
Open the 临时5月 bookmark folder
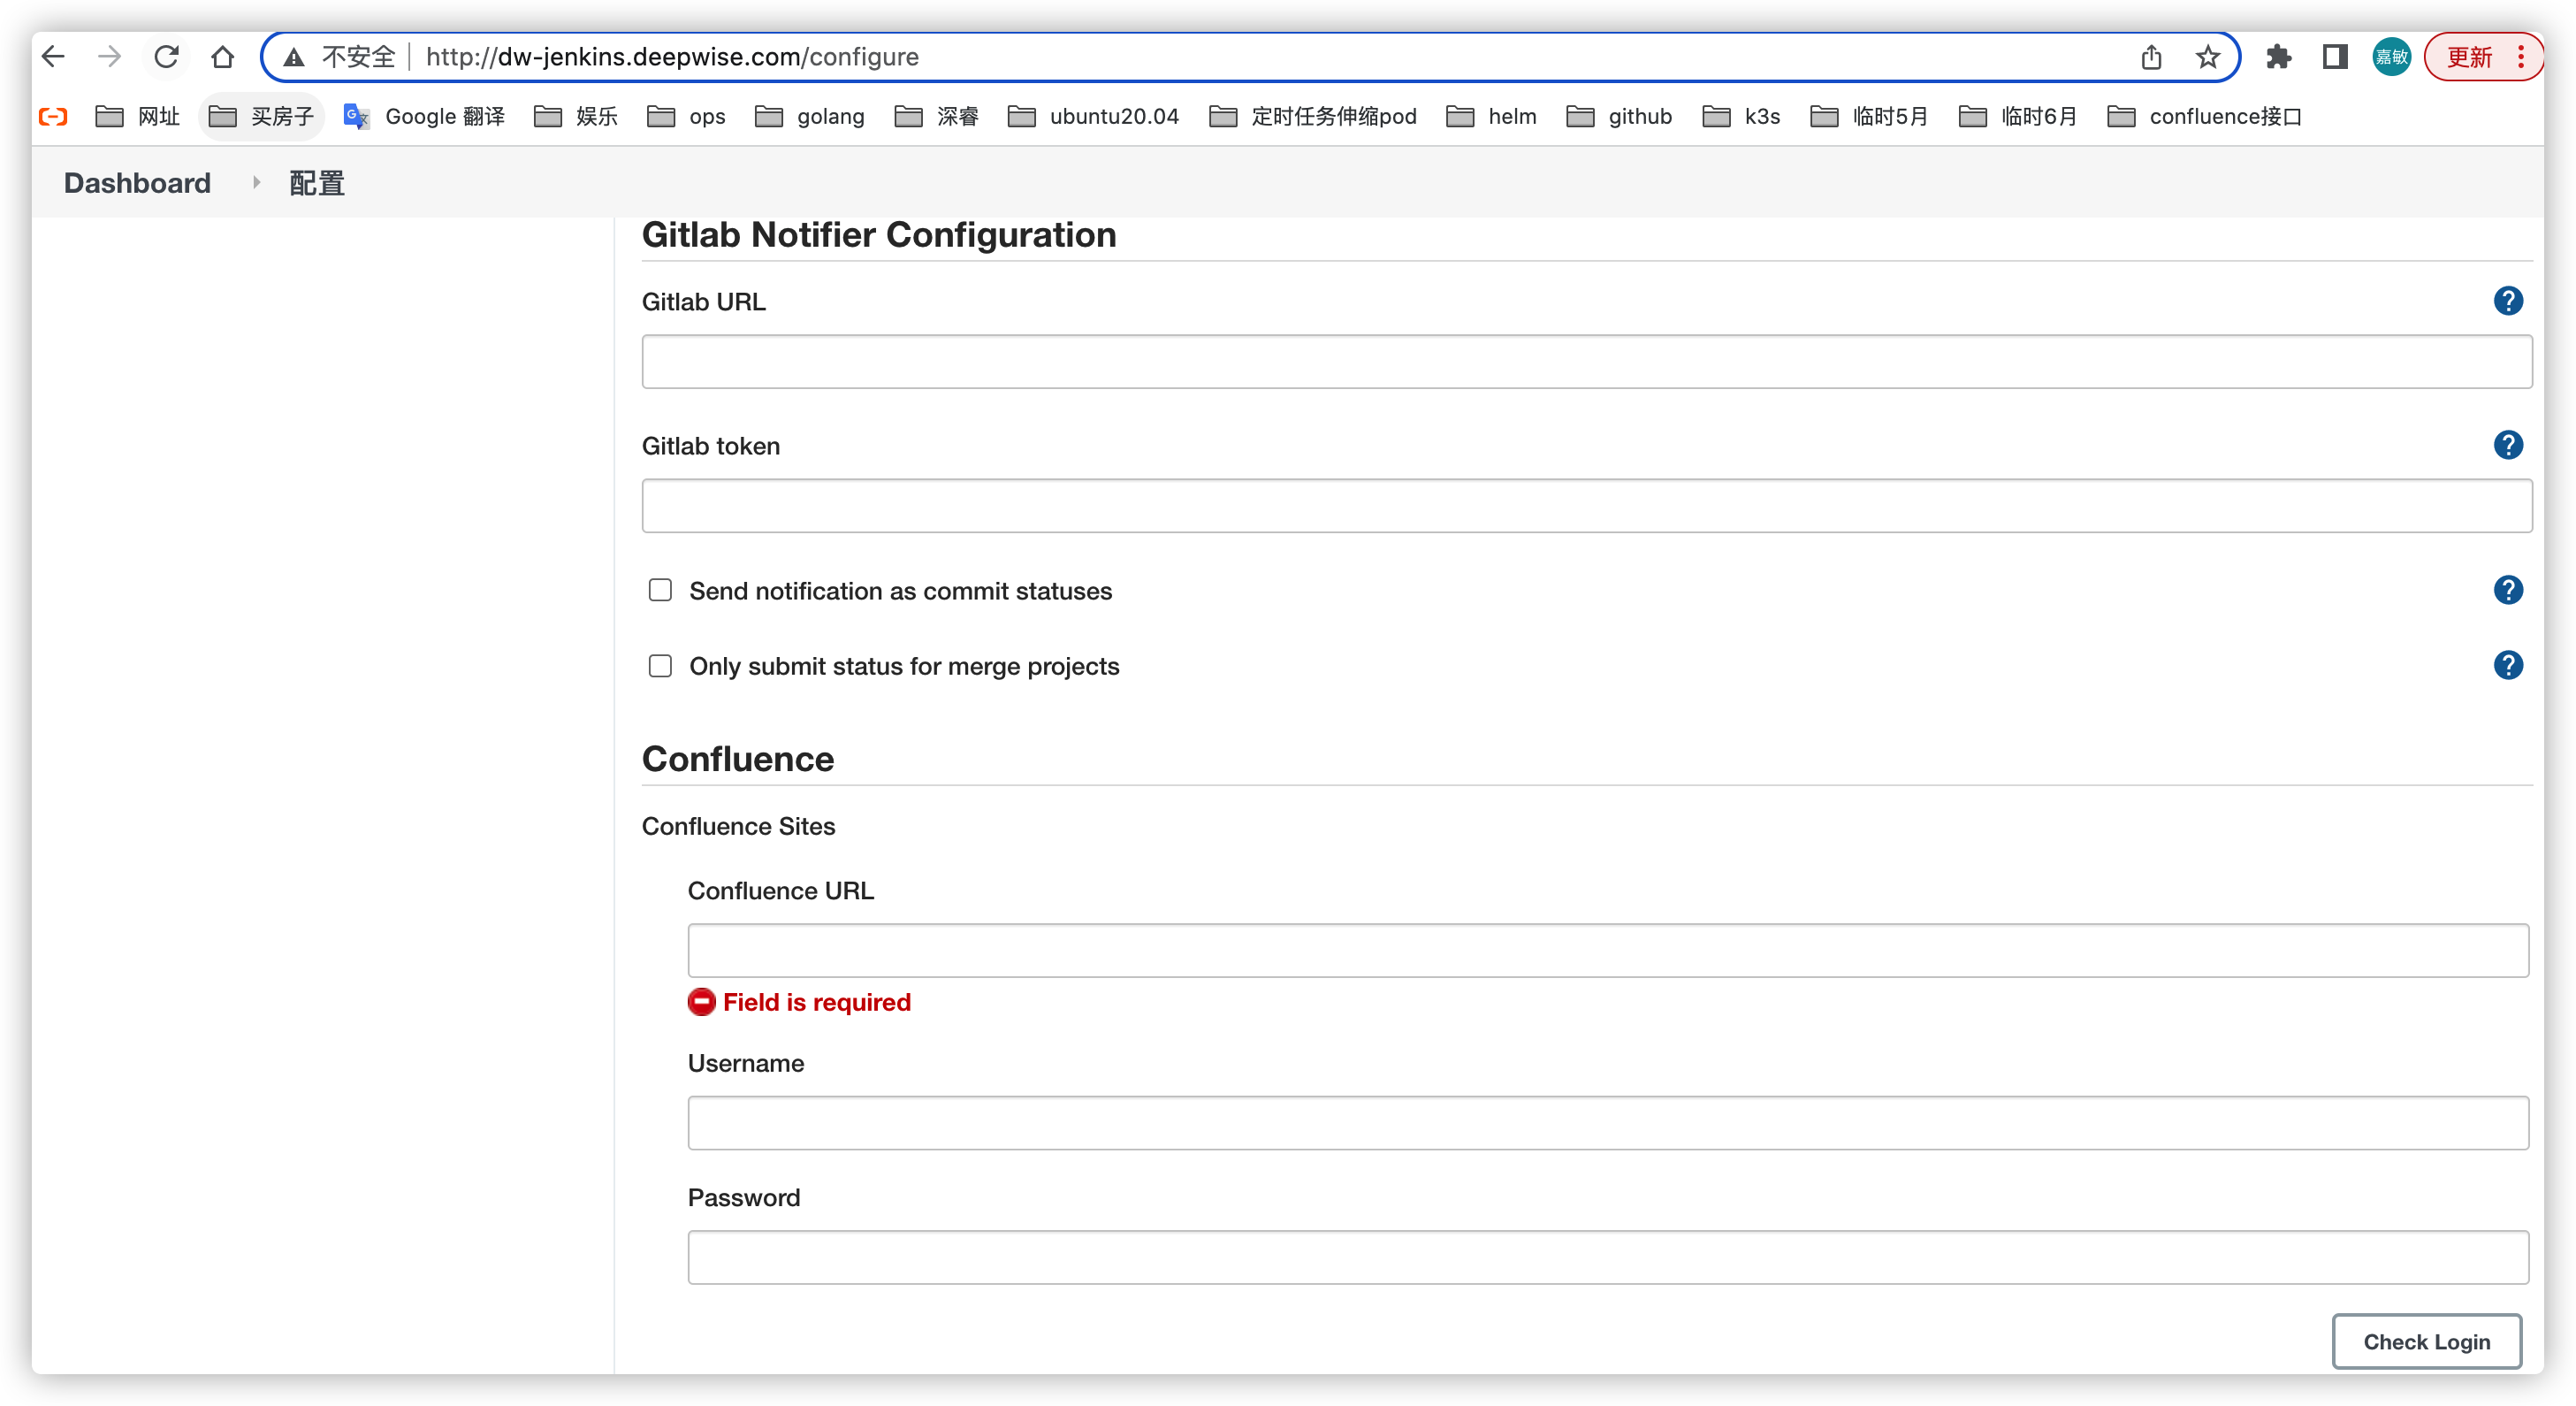[1869, 117]
